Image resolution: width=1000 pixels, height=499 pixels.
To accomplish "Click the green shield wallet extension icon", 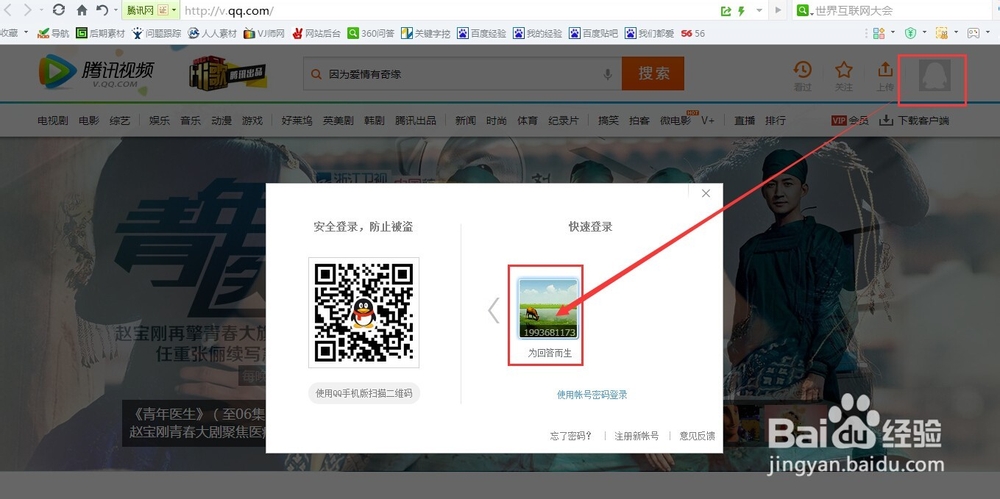I will click(911, 33).
